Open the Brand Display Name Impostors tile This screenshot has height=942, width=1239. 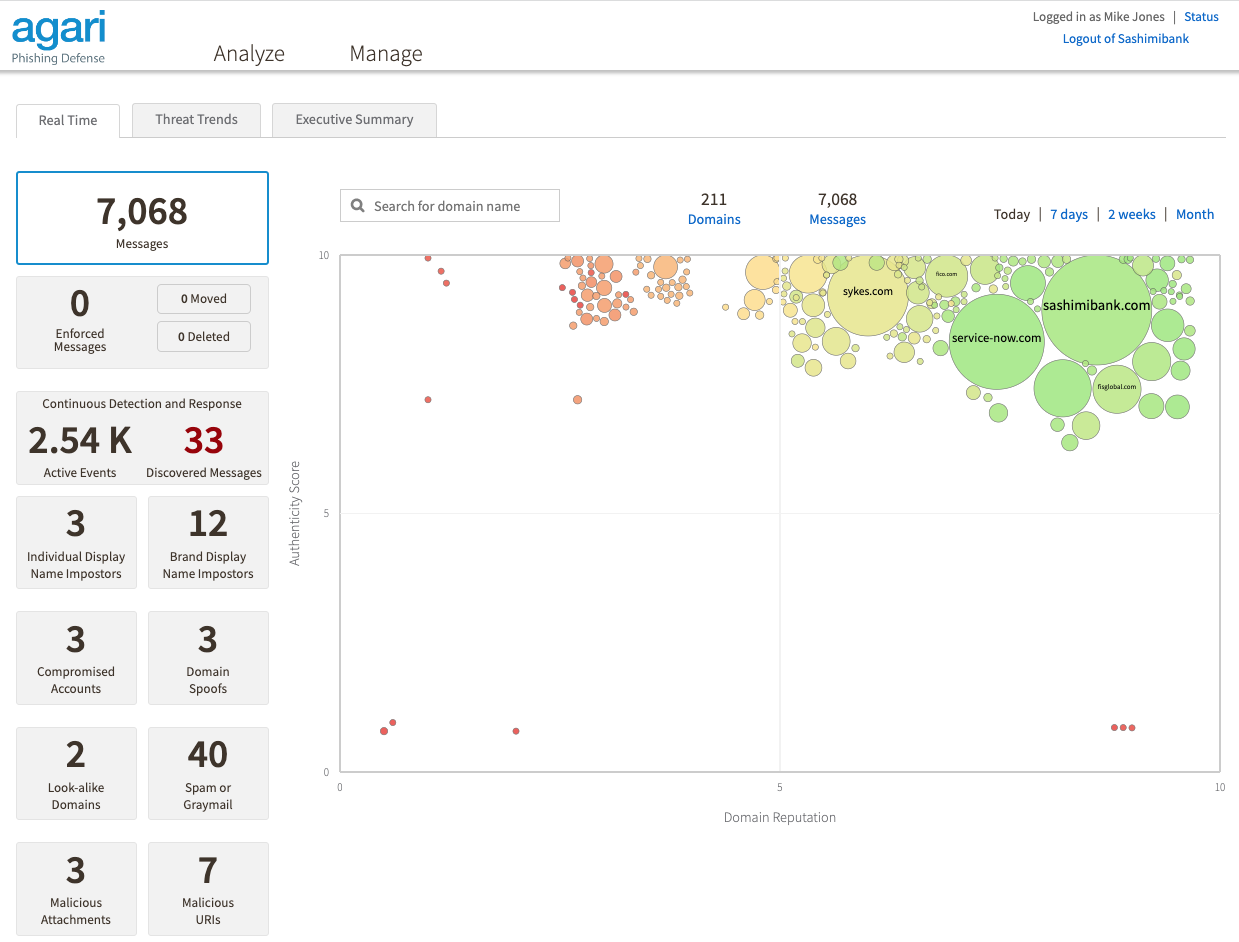(x=208, y=543)
